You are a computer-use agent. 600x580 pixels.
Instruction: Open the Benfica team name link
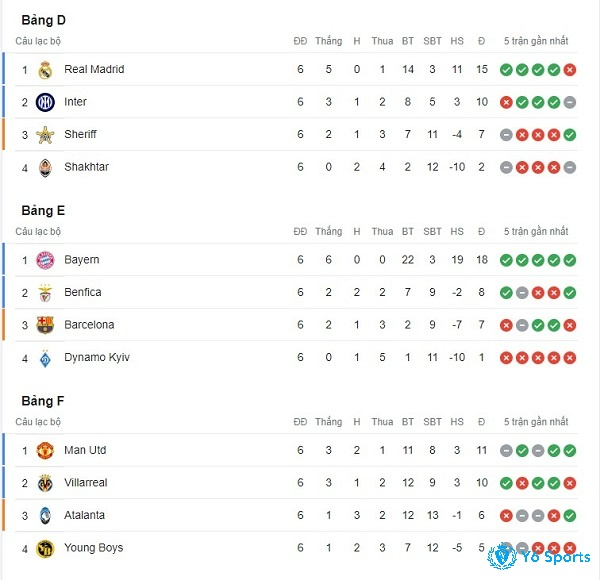83,293
